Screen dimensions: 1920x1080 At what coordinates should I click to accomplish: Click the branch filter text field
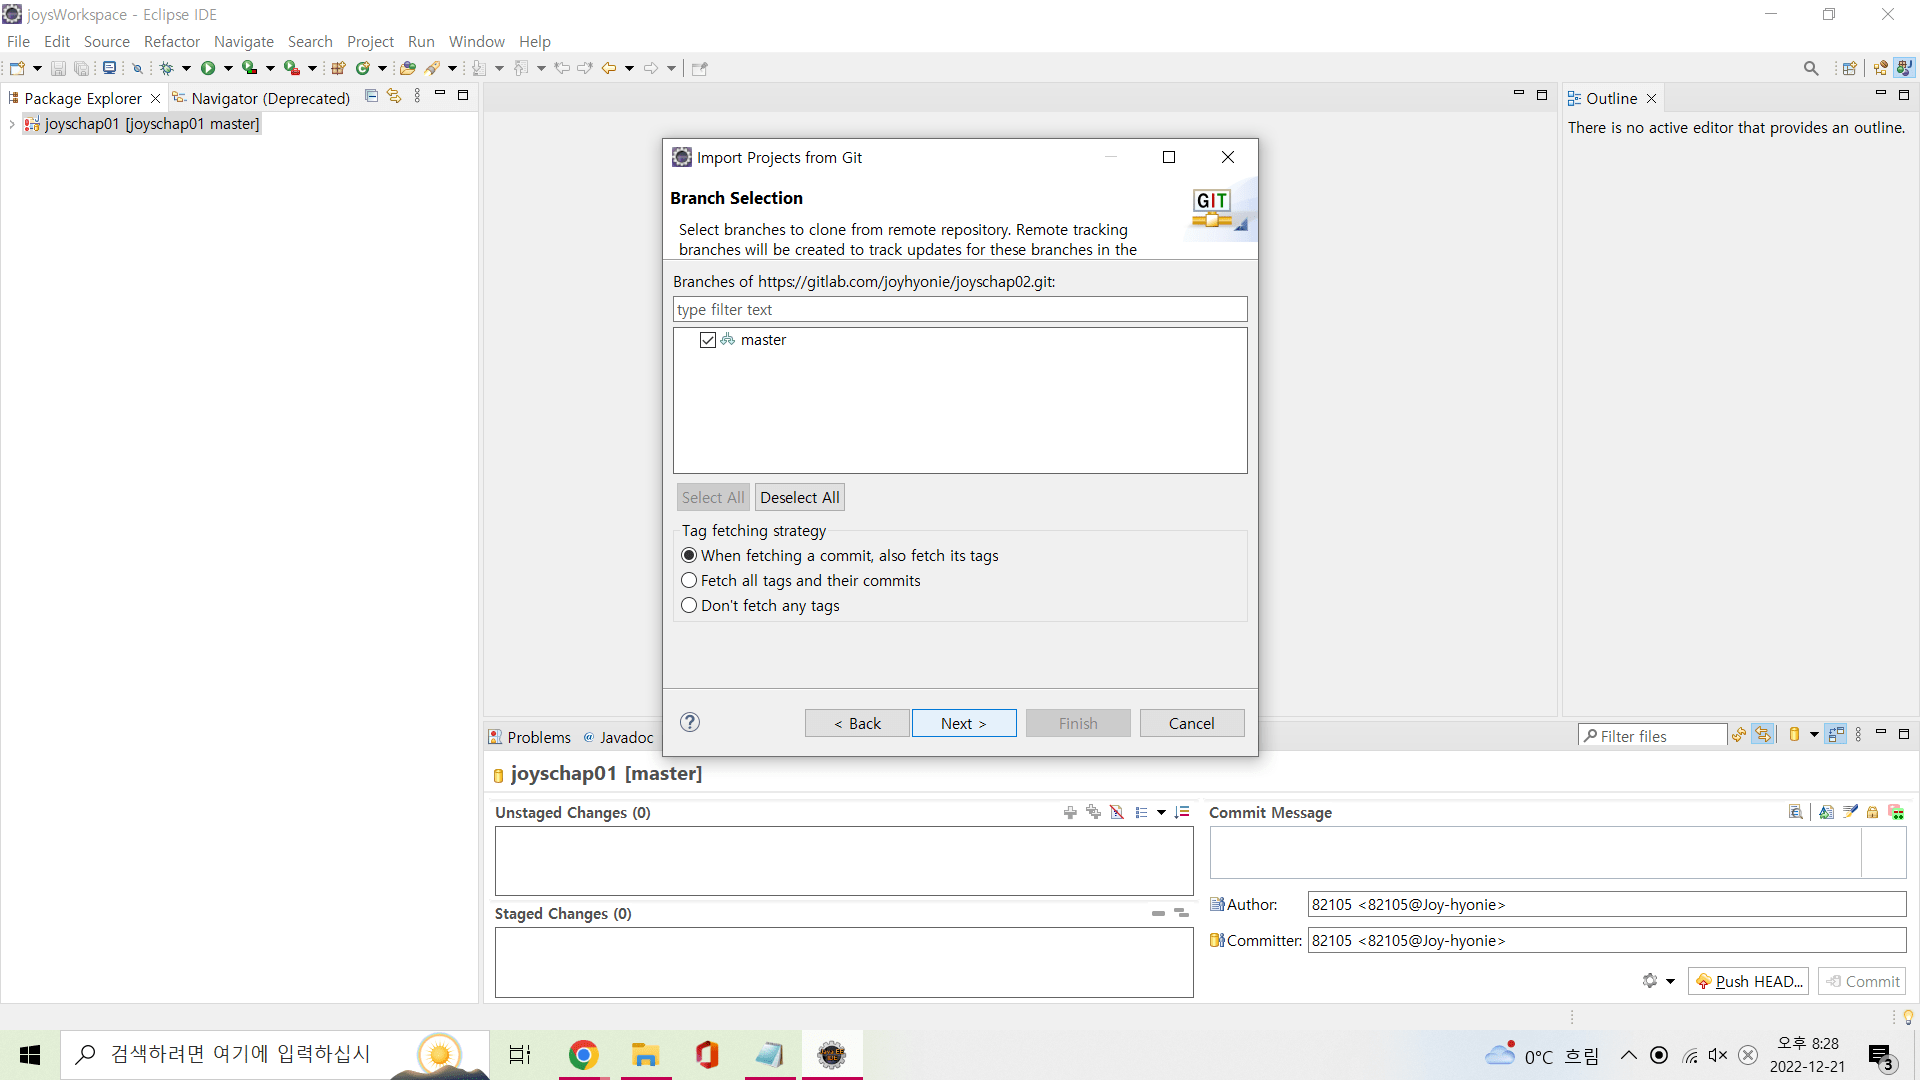959,309
